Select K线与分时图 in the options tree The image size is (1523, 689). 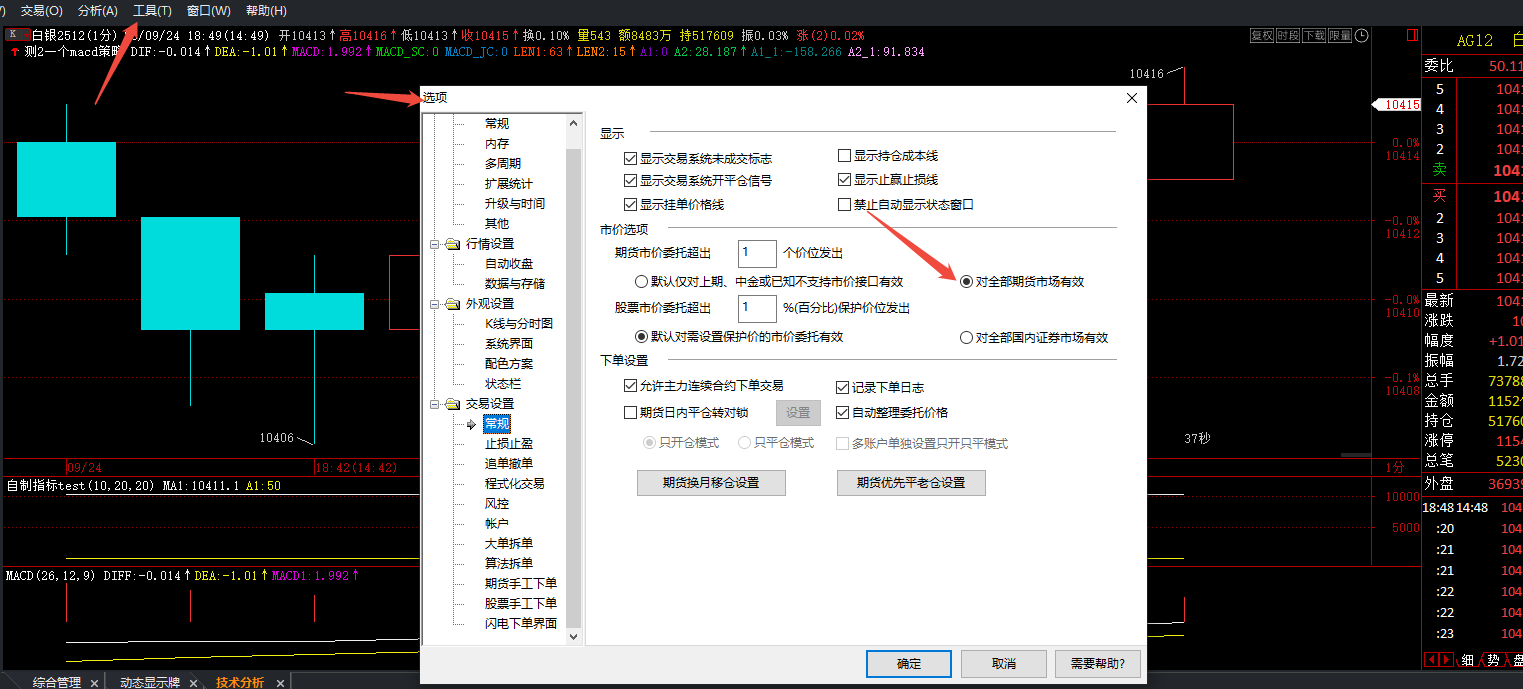coord(519,324)
